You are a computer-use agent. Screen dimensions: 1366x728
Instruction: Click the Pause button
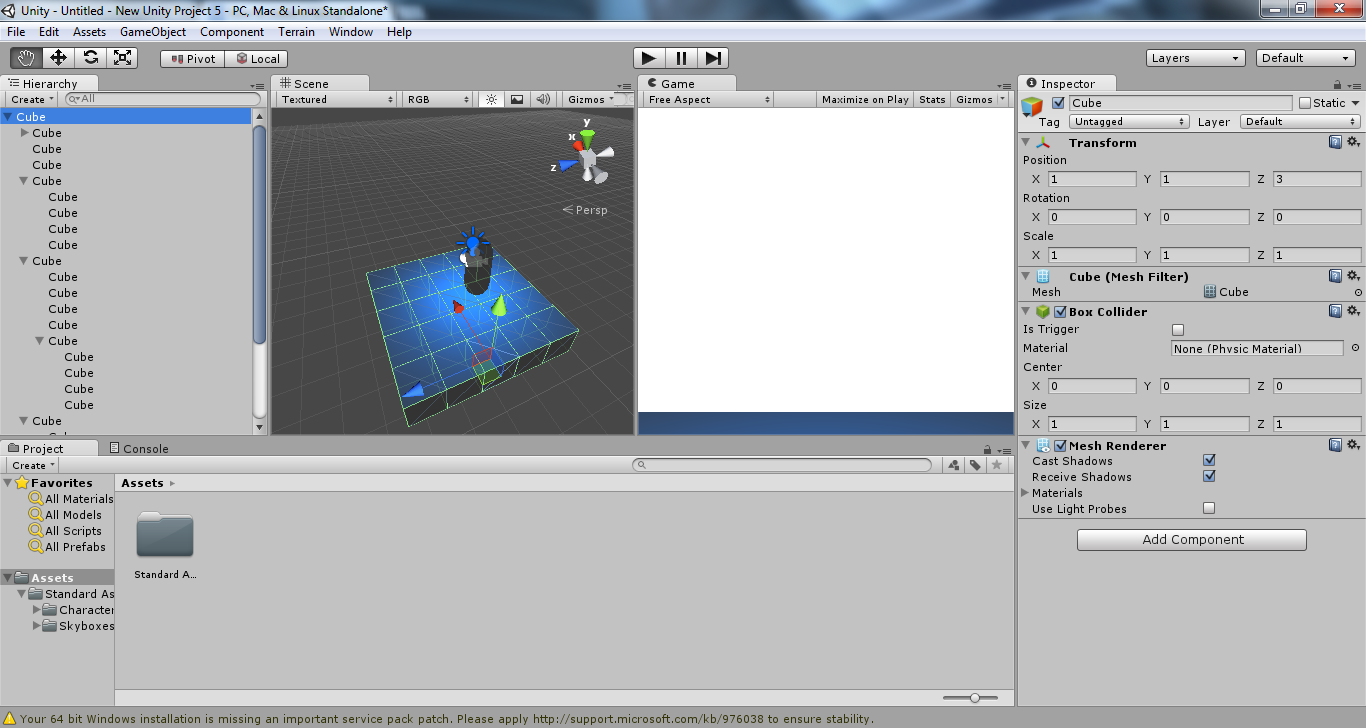click(x=681, y=58)
